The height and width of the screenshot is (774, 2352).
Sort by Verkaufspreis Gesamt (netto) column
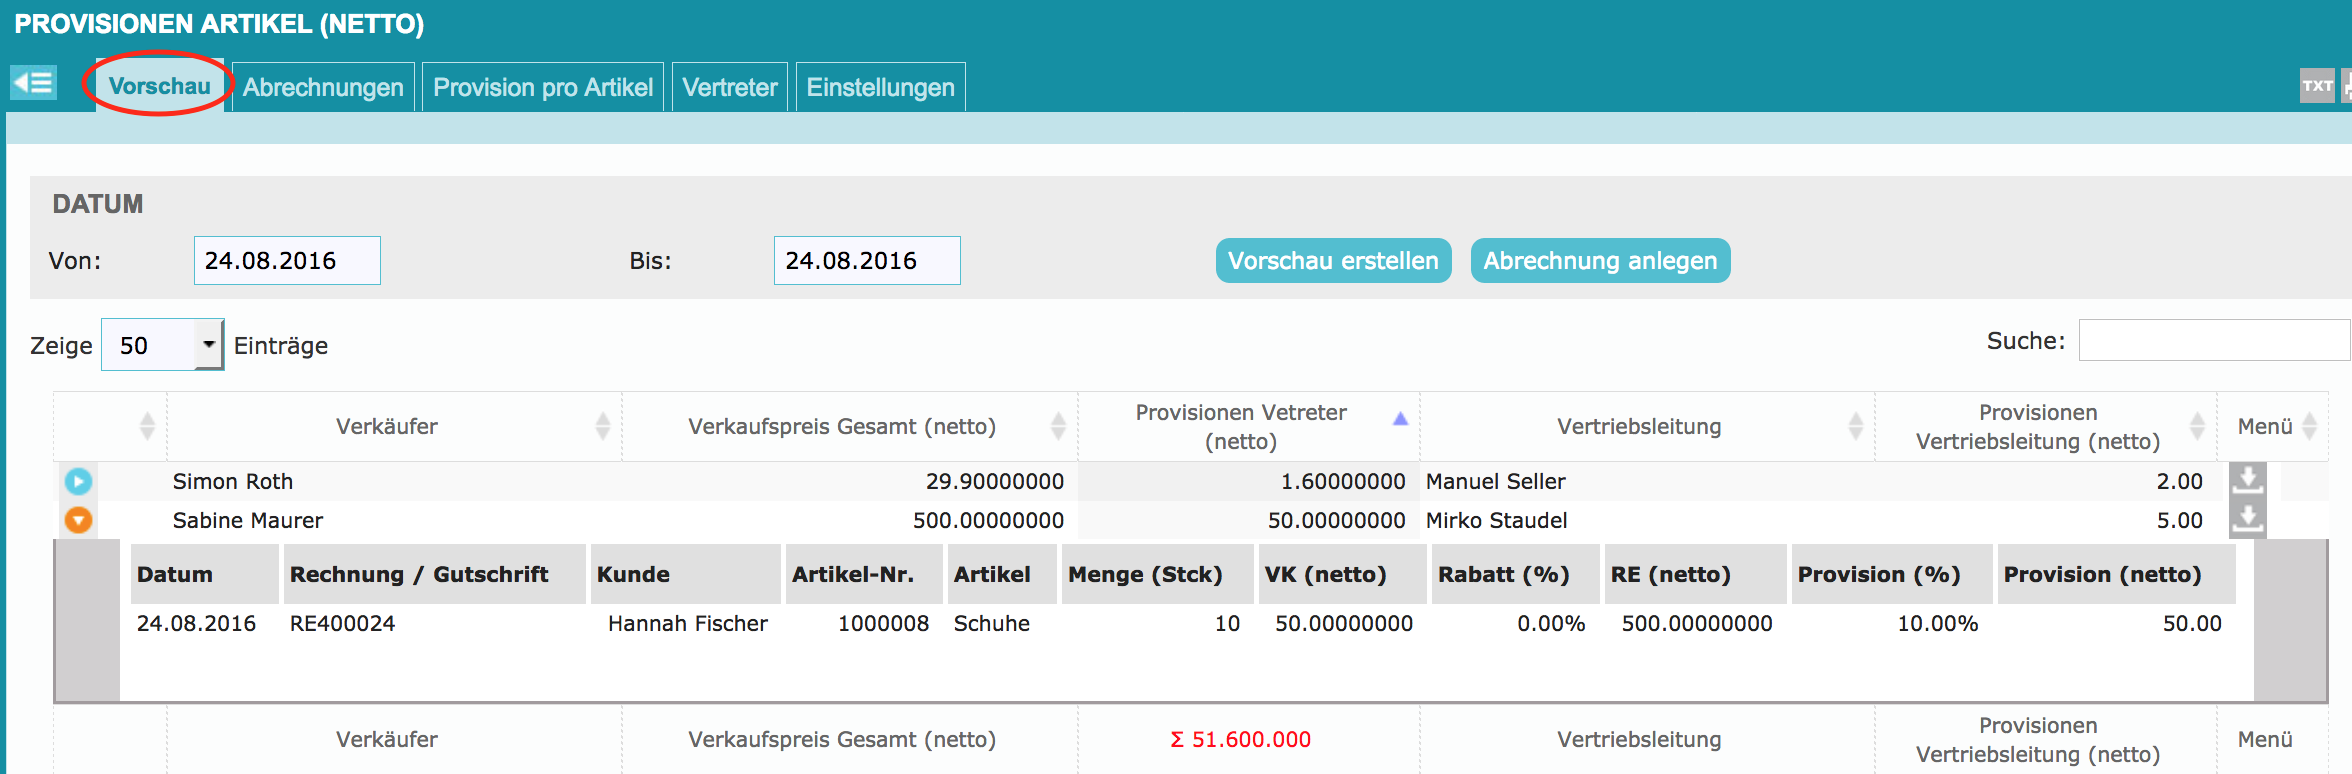coord(841,427)
